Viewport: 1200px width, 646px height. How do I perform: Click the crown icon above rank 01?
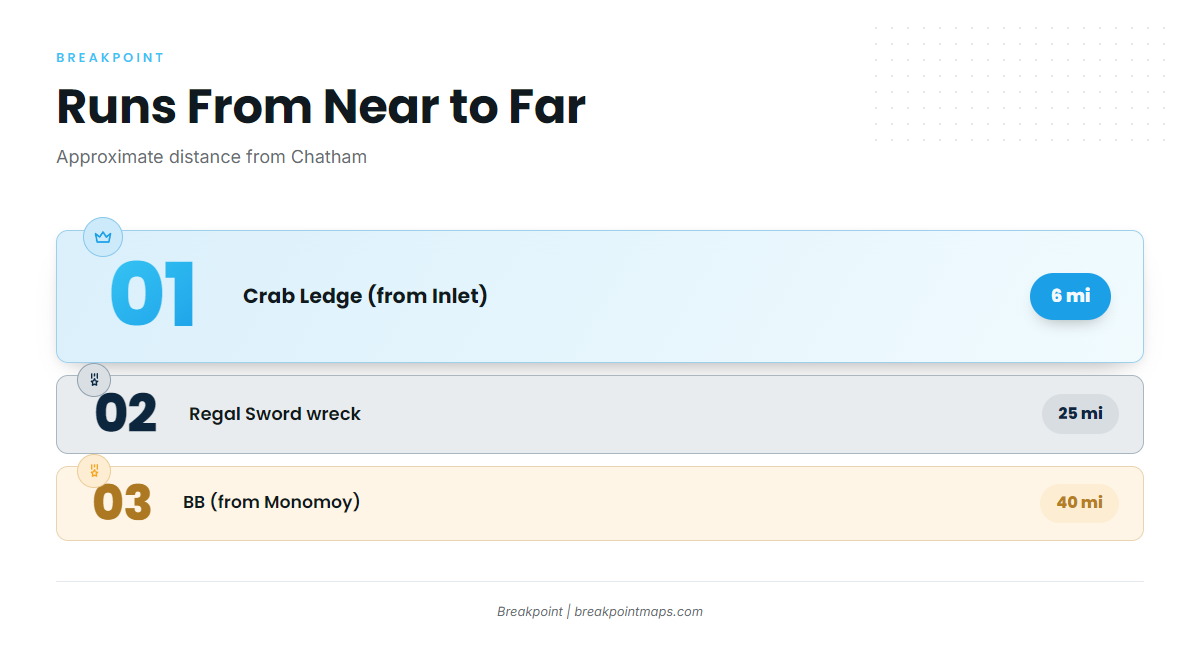coord(103,237)
